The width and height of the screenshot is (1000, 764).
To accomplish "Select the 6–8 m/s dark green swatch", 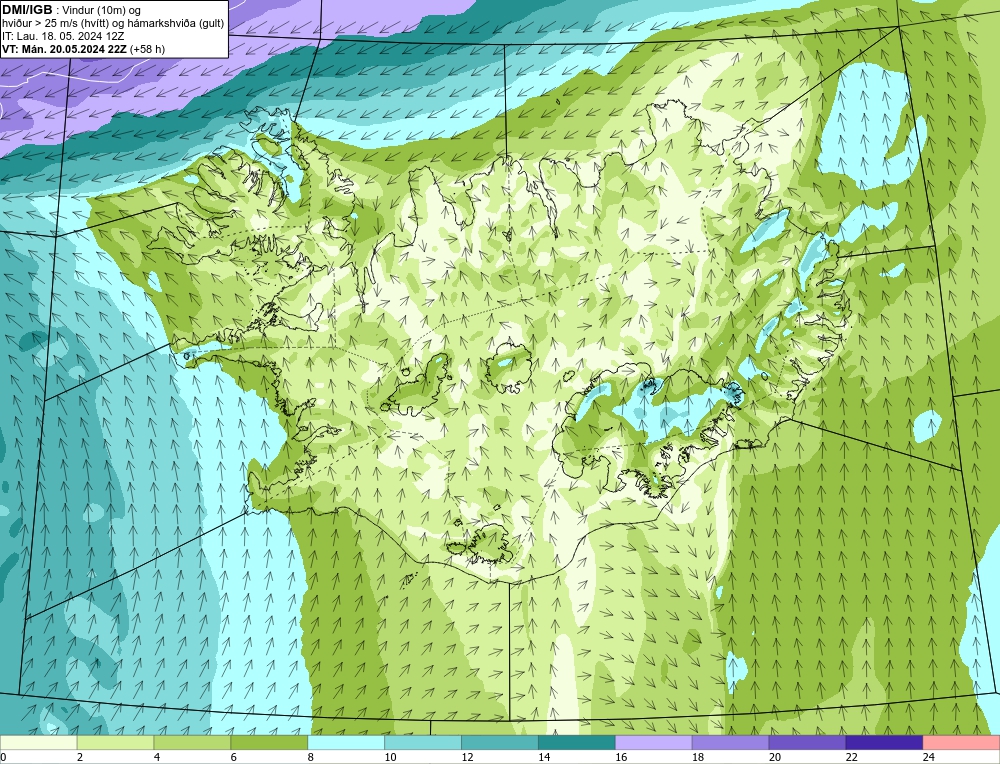I will pyautogui.click(x=269, y=742).
